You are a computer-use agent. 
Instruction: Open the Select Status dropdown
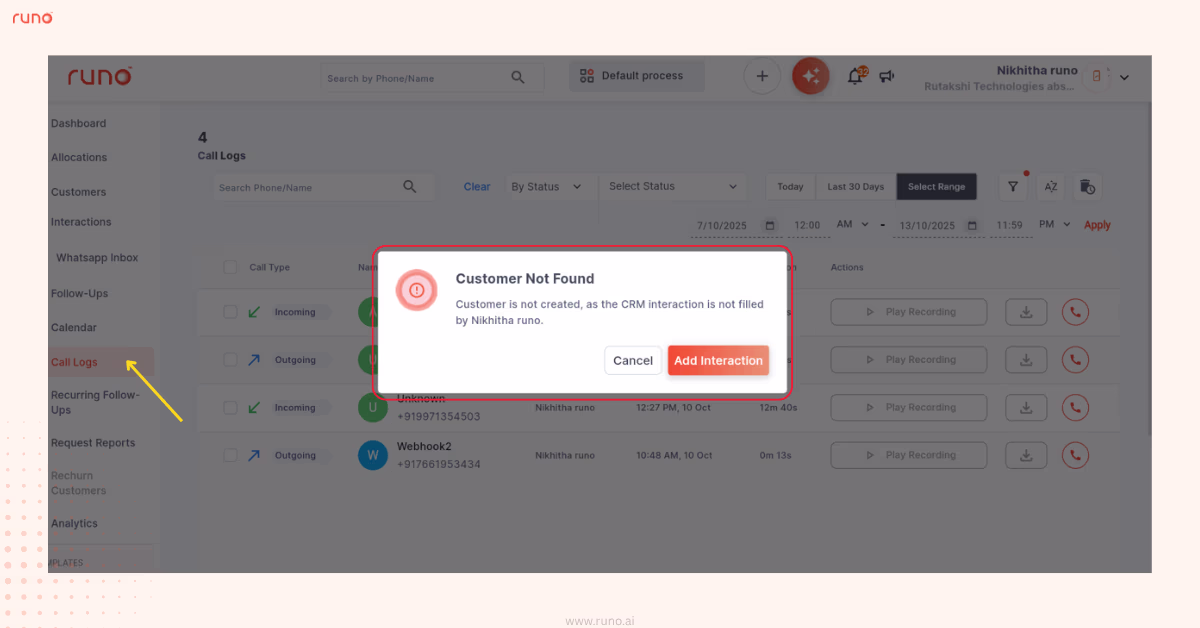(673, 186)
